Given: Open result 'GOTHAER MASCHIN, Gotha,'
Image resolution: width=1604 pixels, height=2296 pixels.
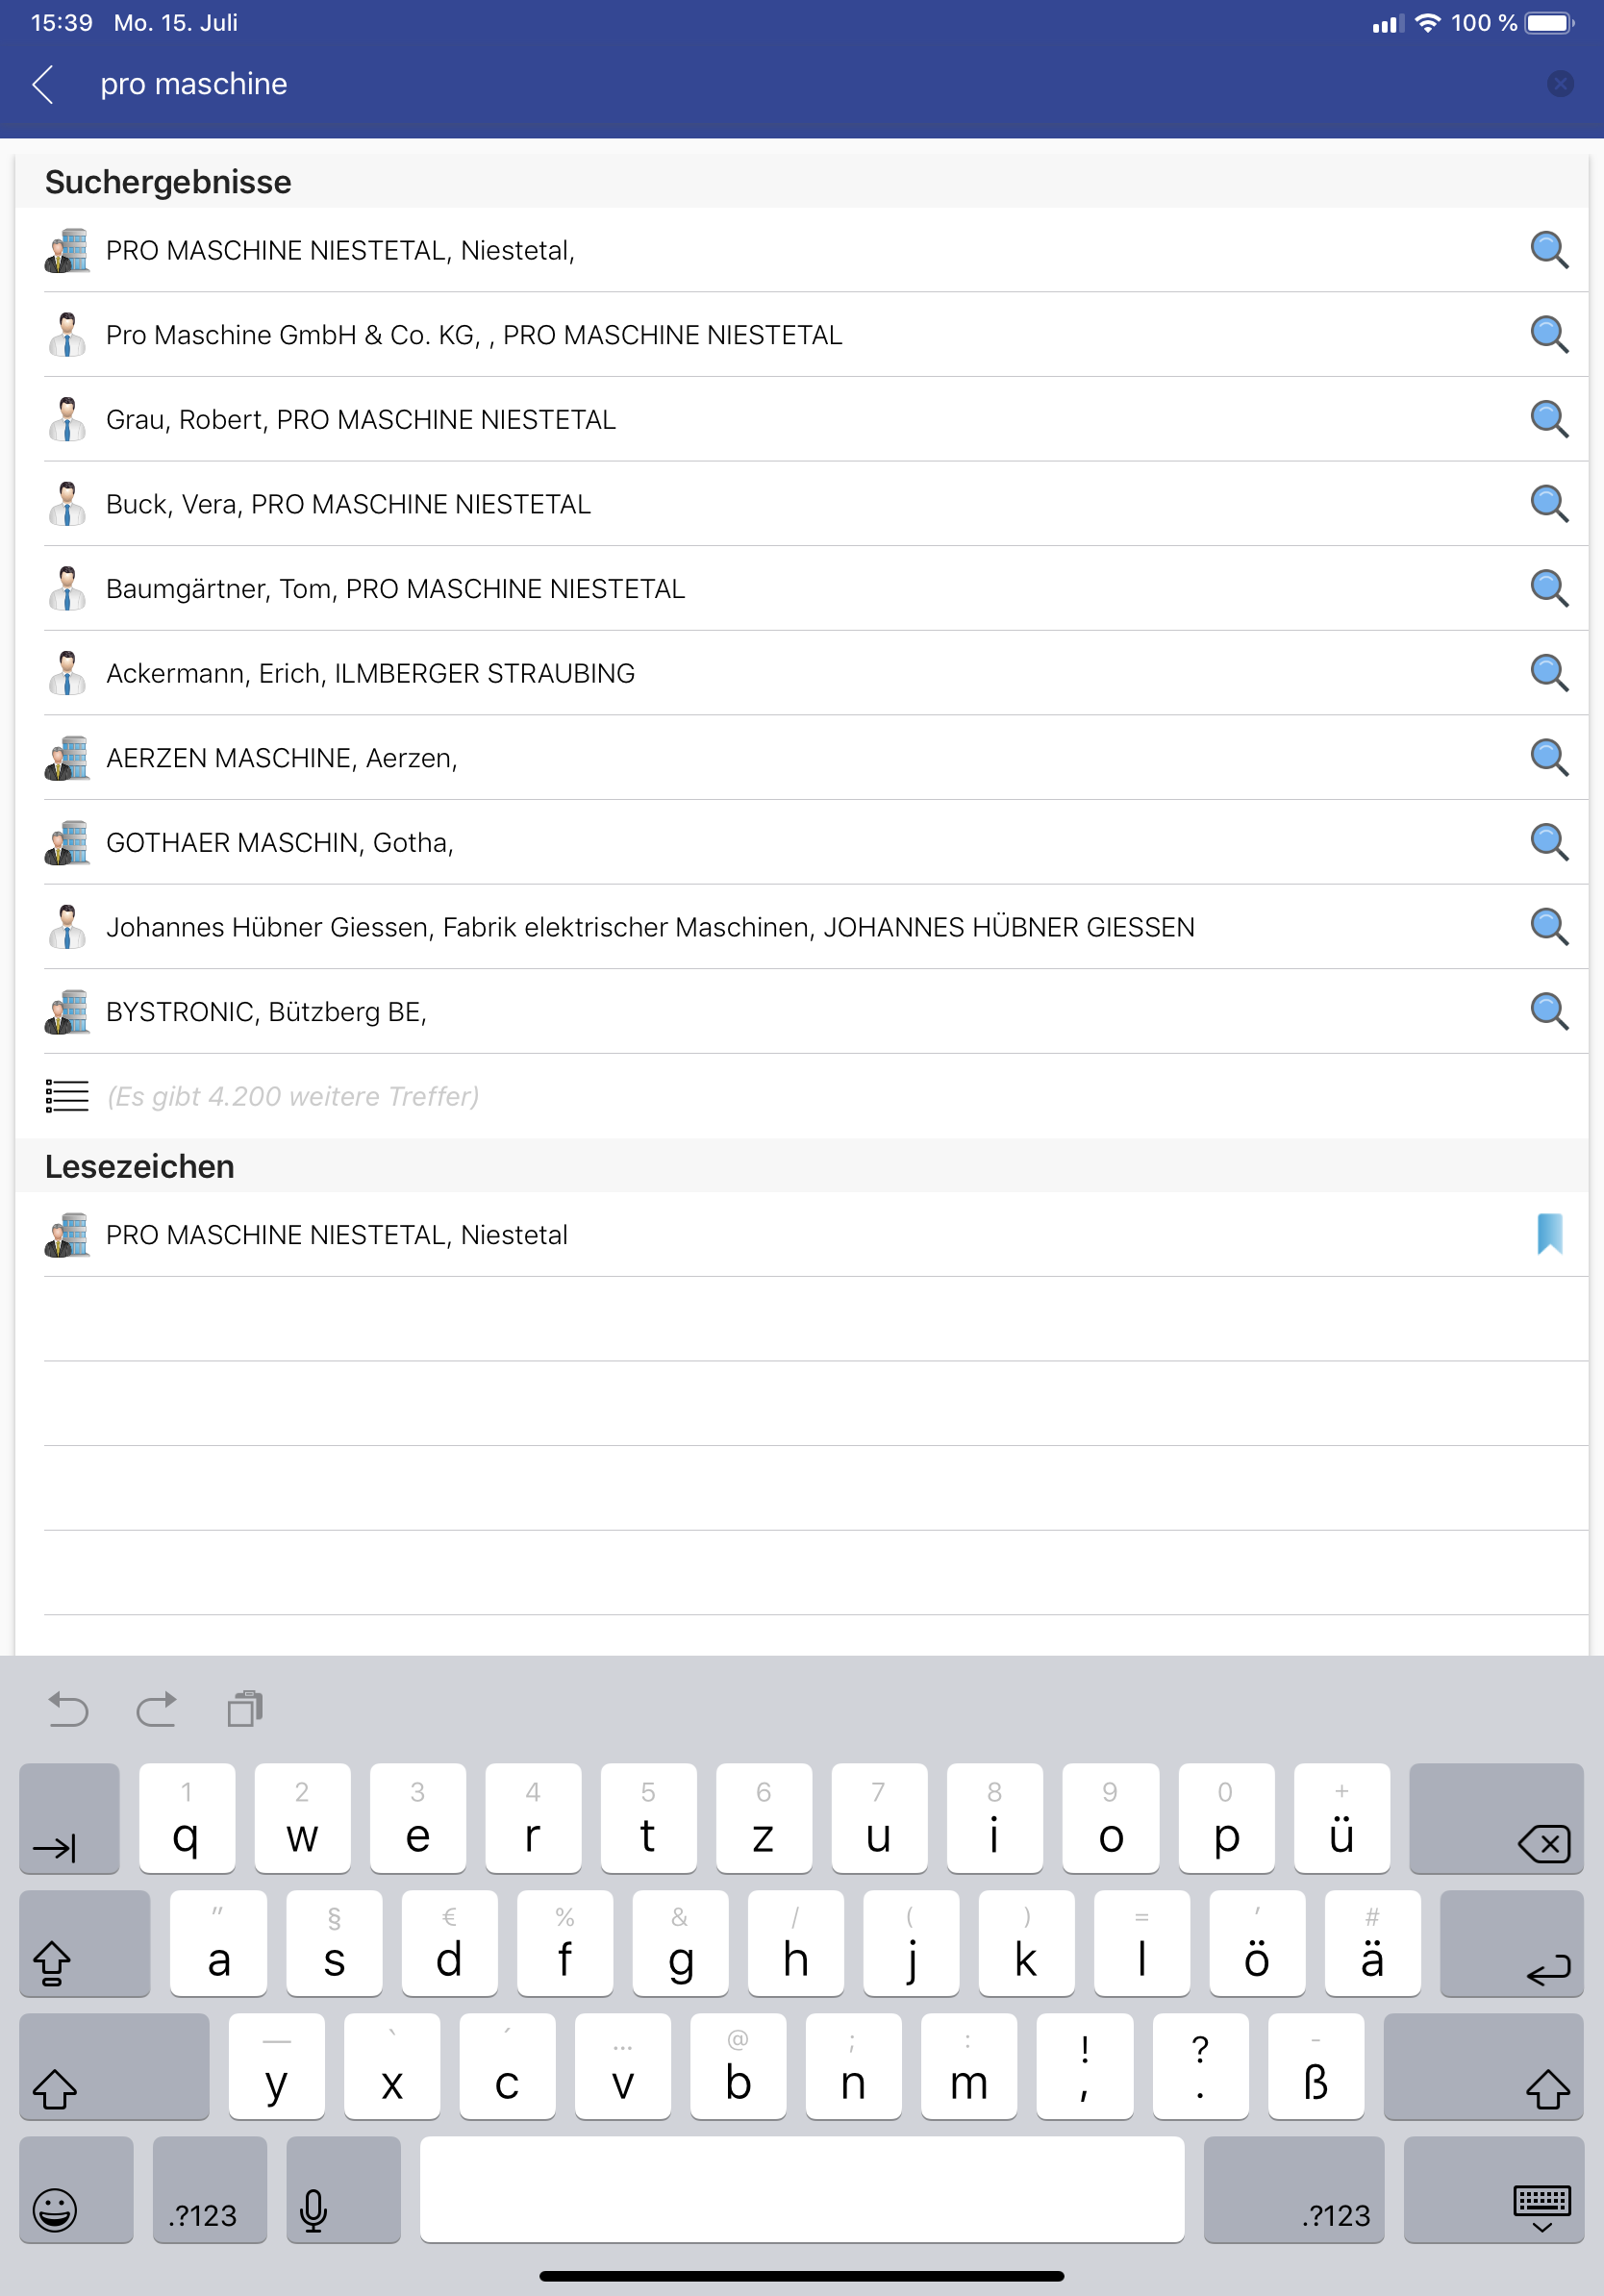Looking at the screenshot, I should (x=802, y=842).
